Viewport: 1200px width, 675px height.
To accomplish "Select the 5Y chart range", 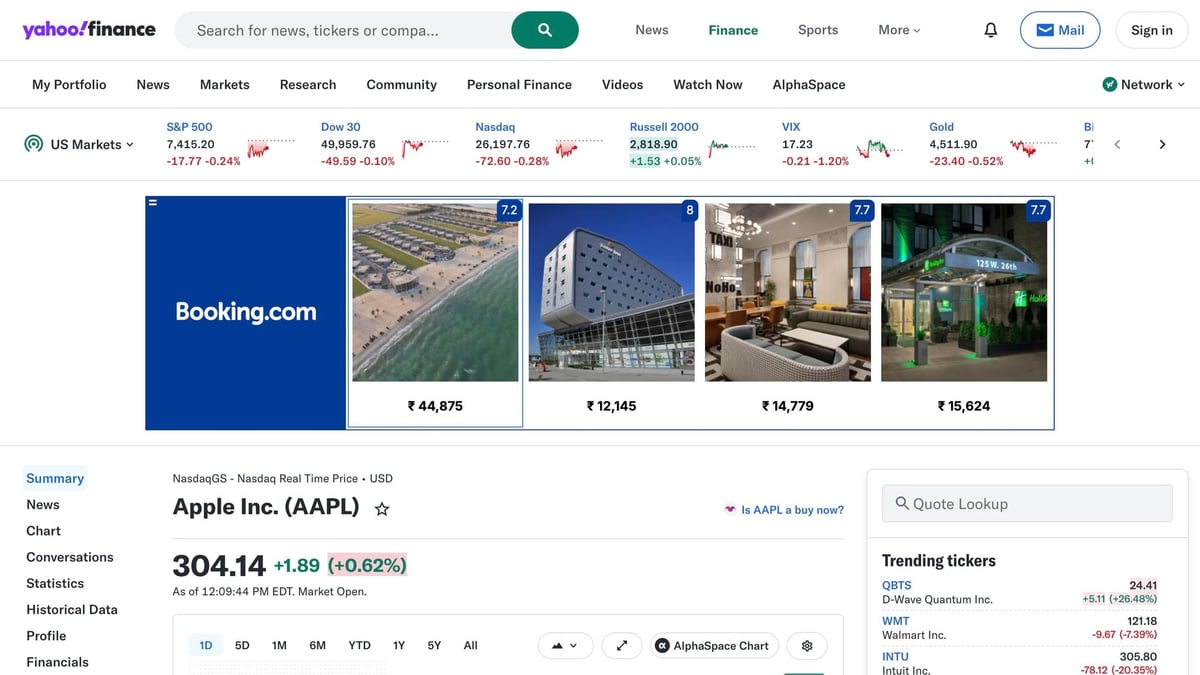I will [434, 646].
